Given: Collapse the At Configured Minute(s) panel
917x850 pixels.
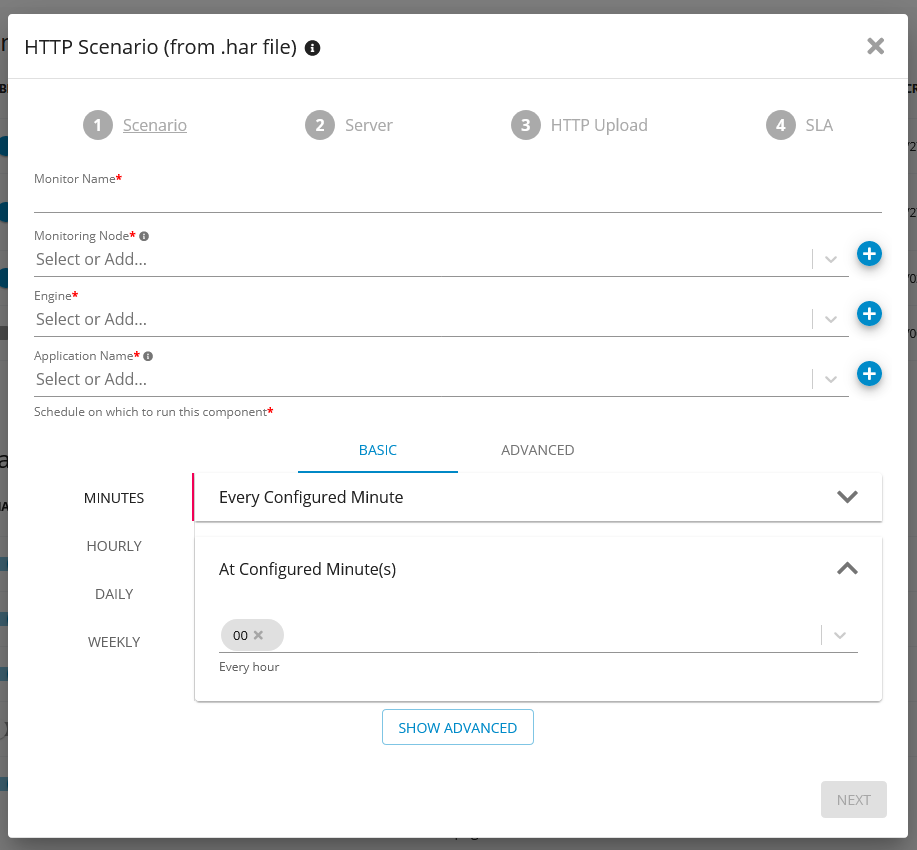Looking at the screenshot, I should point(846,569).
